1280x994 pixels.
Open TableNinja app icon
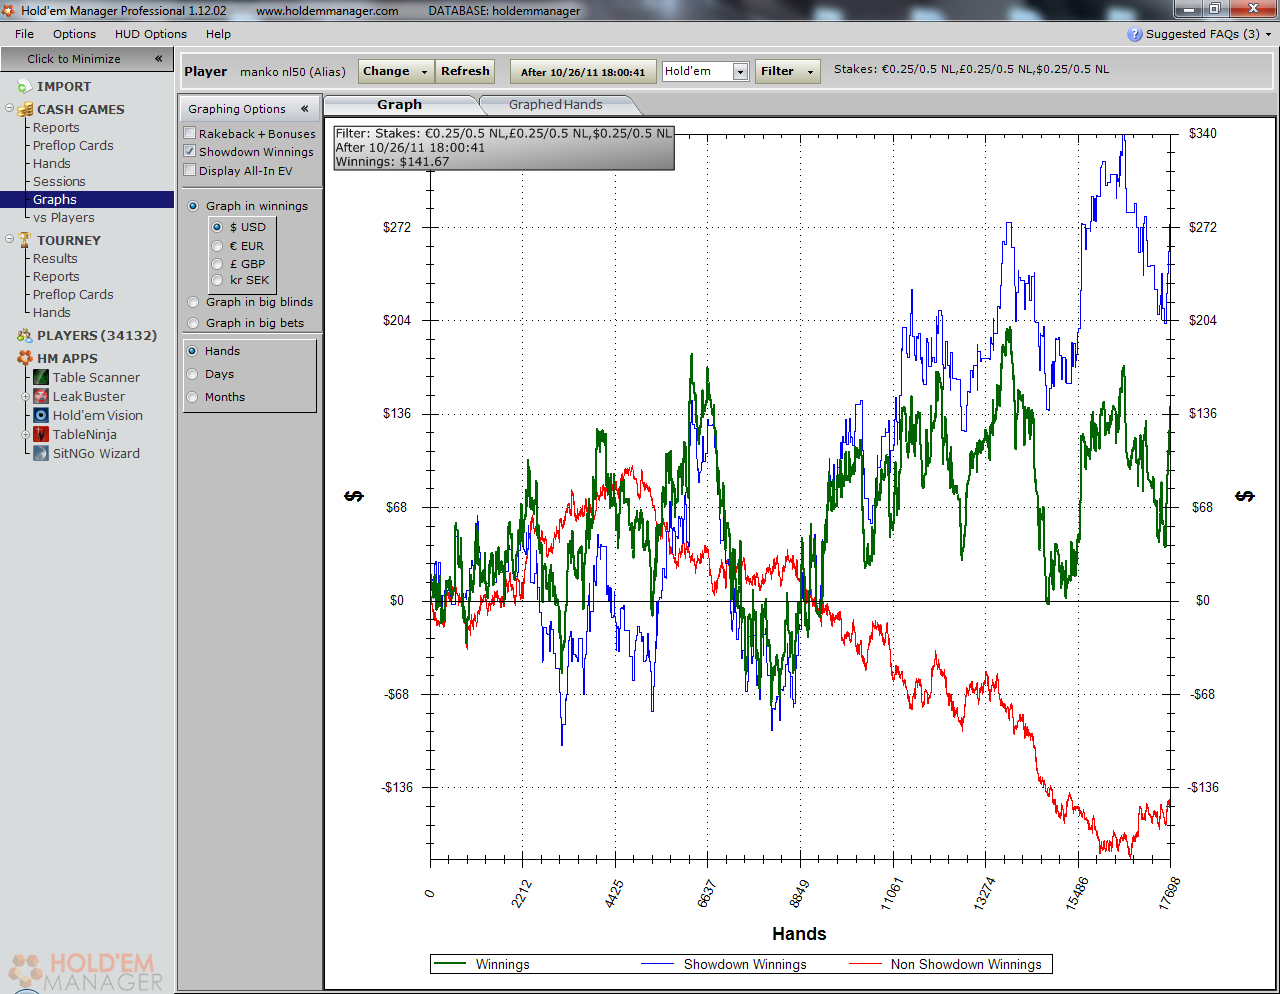41,434
